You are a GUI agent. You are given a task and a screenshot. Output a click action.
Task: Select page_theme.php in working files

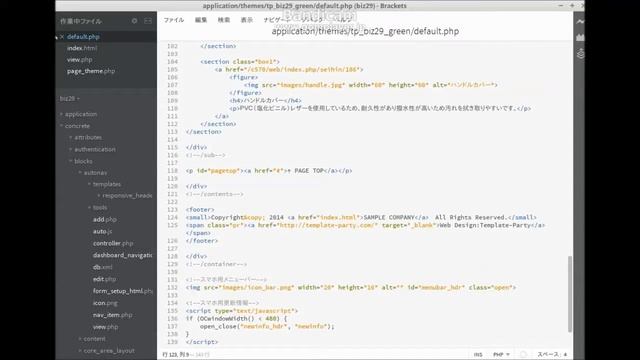tap(91, 71)
